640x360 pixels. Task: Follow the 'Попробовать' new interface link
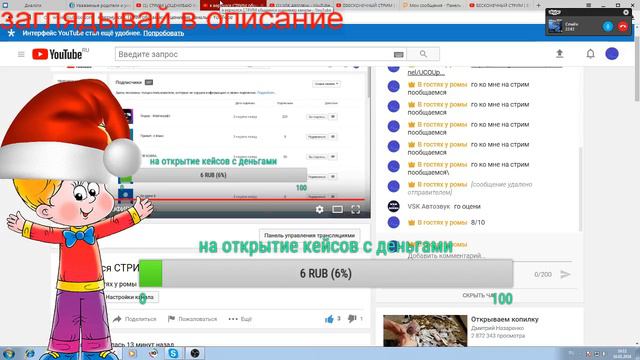tap(163, 33)
